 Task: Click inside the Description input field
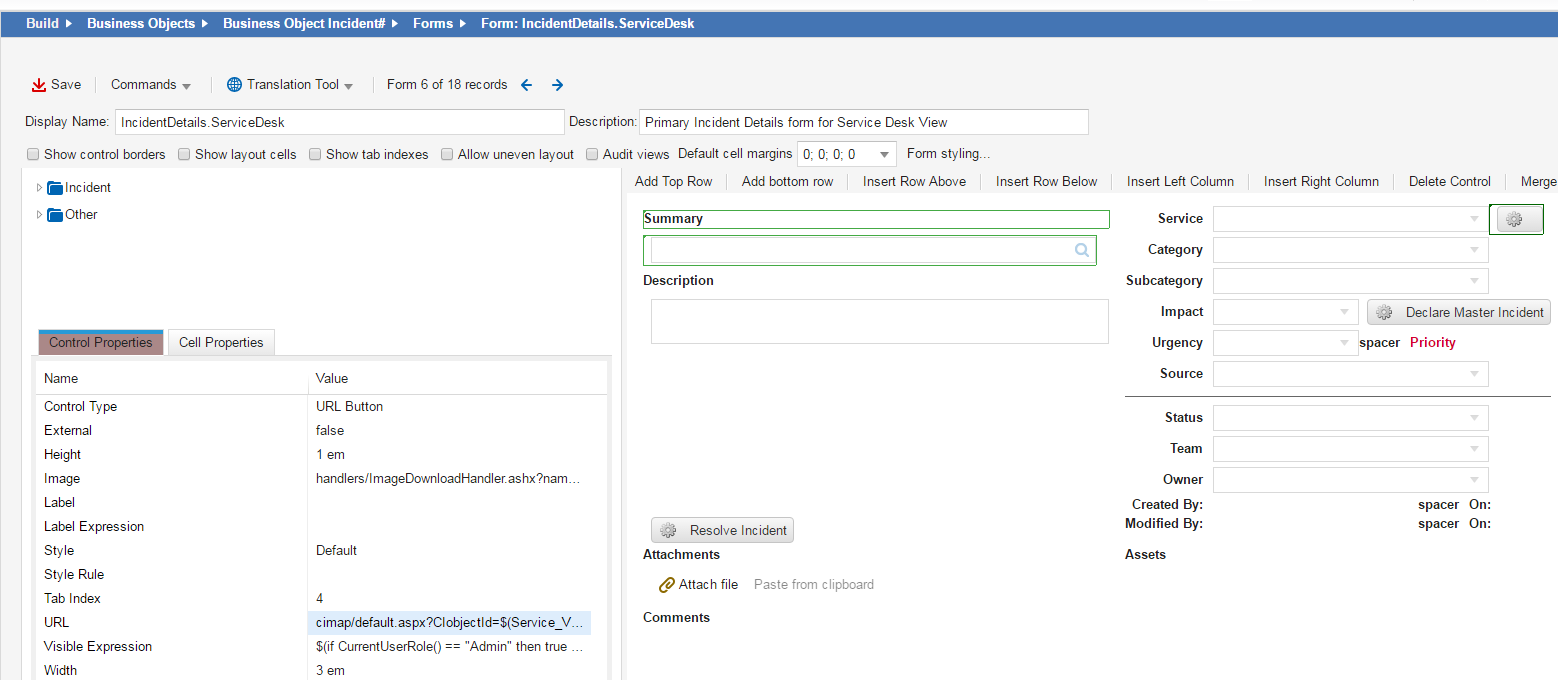click(x=880, y=320)
